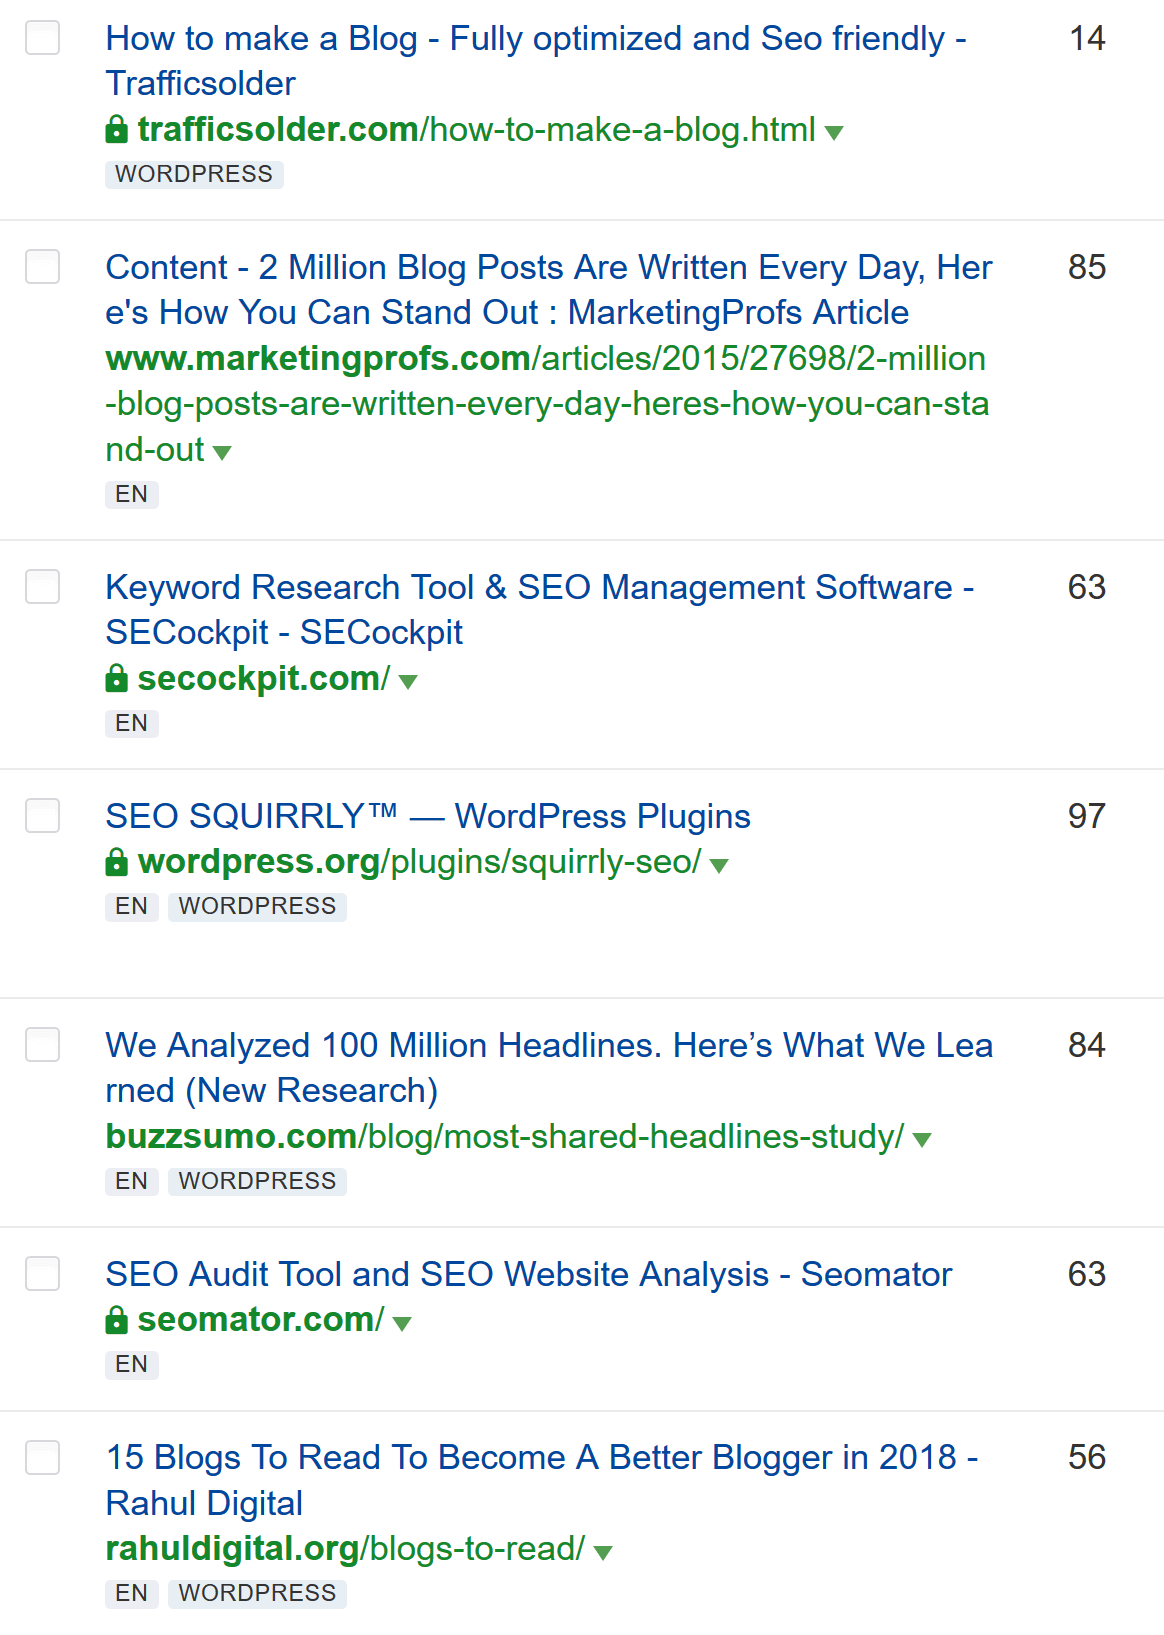This screenshot has width=1164, height=1635.
Task: Check the box for Trafficsolder blog result
Action: [x=42, y=38]
